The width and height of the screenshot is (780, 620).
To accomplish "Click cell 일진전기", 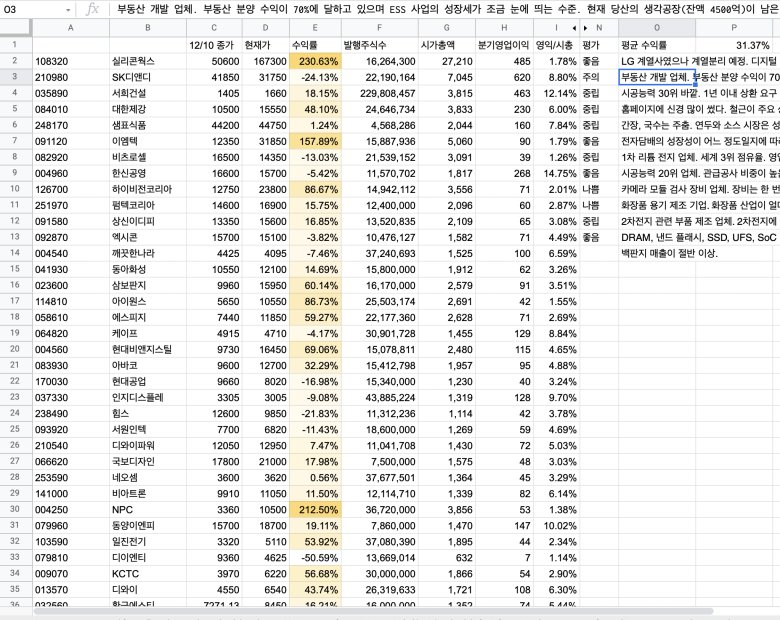I will coord(148,541).
